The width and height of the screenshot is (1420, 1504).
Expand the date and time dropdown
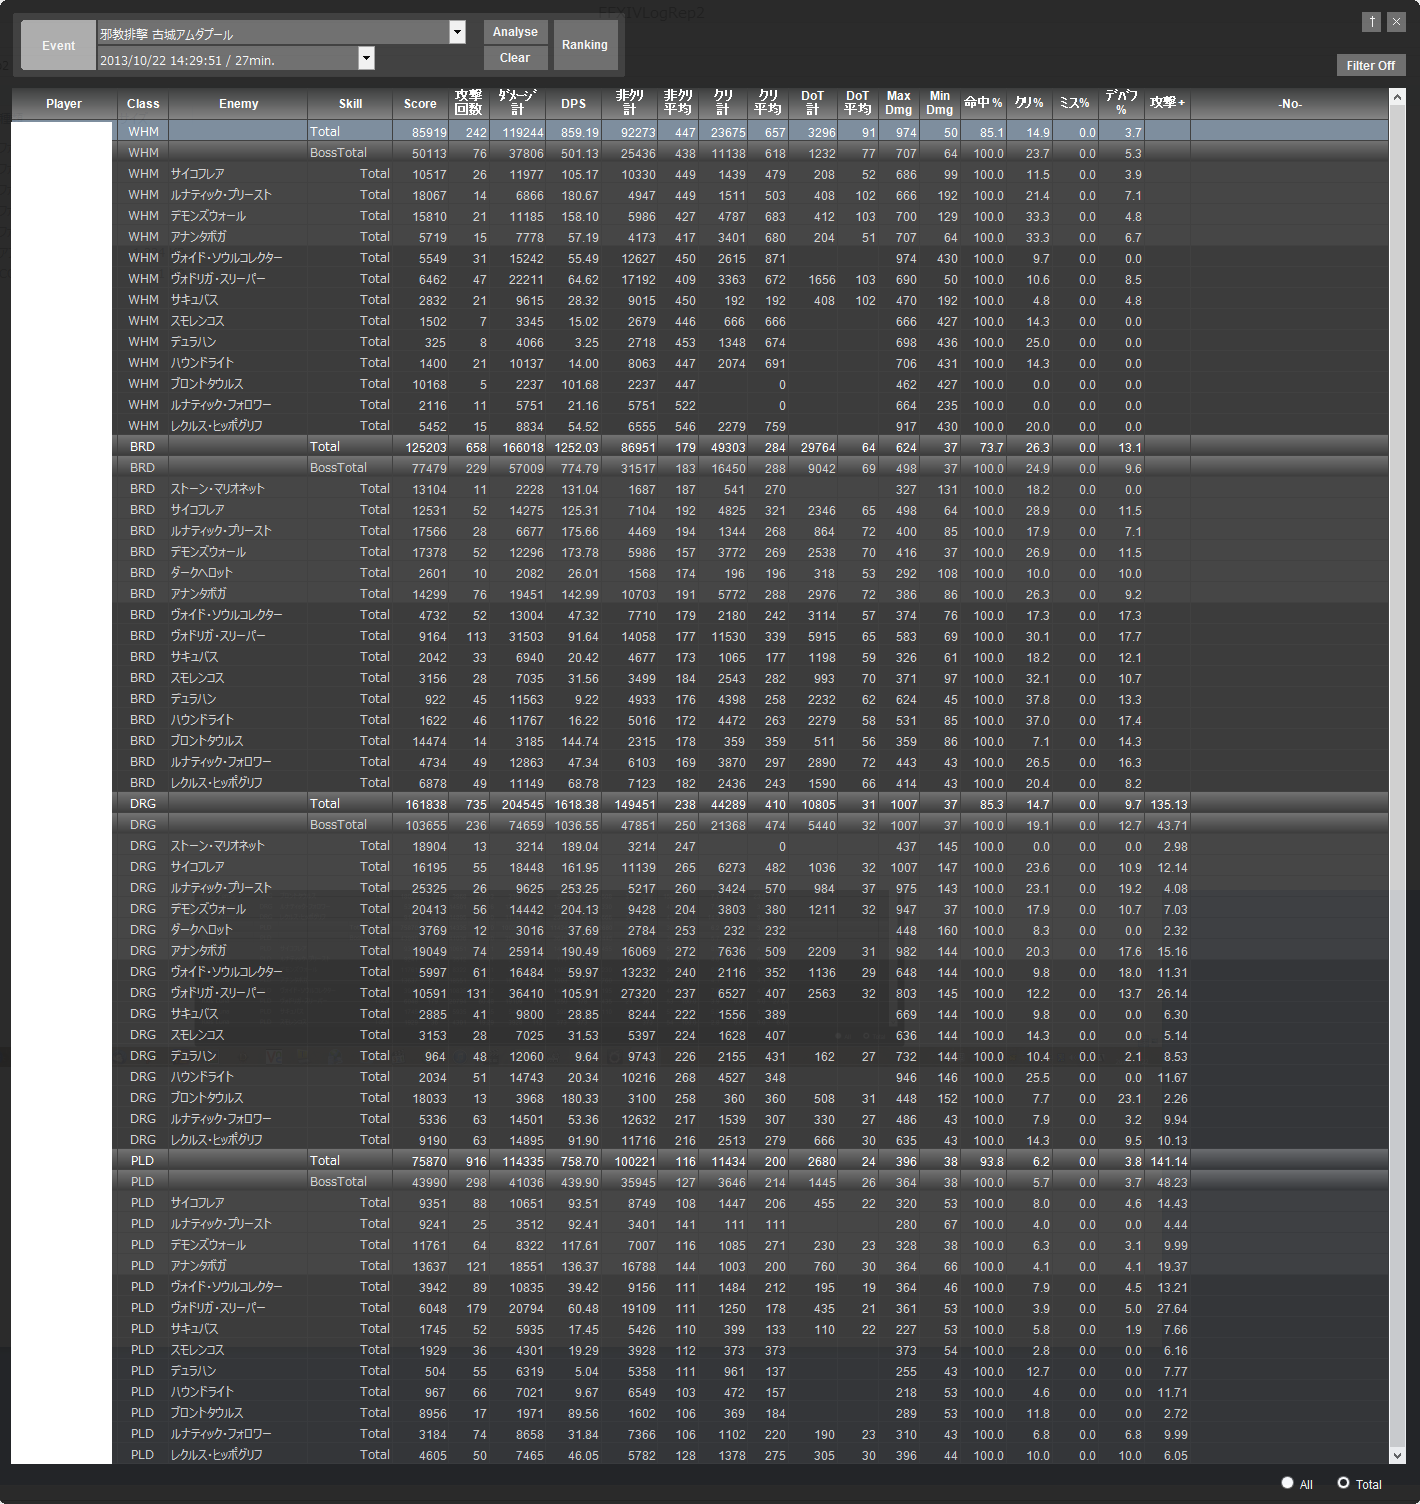366,59
